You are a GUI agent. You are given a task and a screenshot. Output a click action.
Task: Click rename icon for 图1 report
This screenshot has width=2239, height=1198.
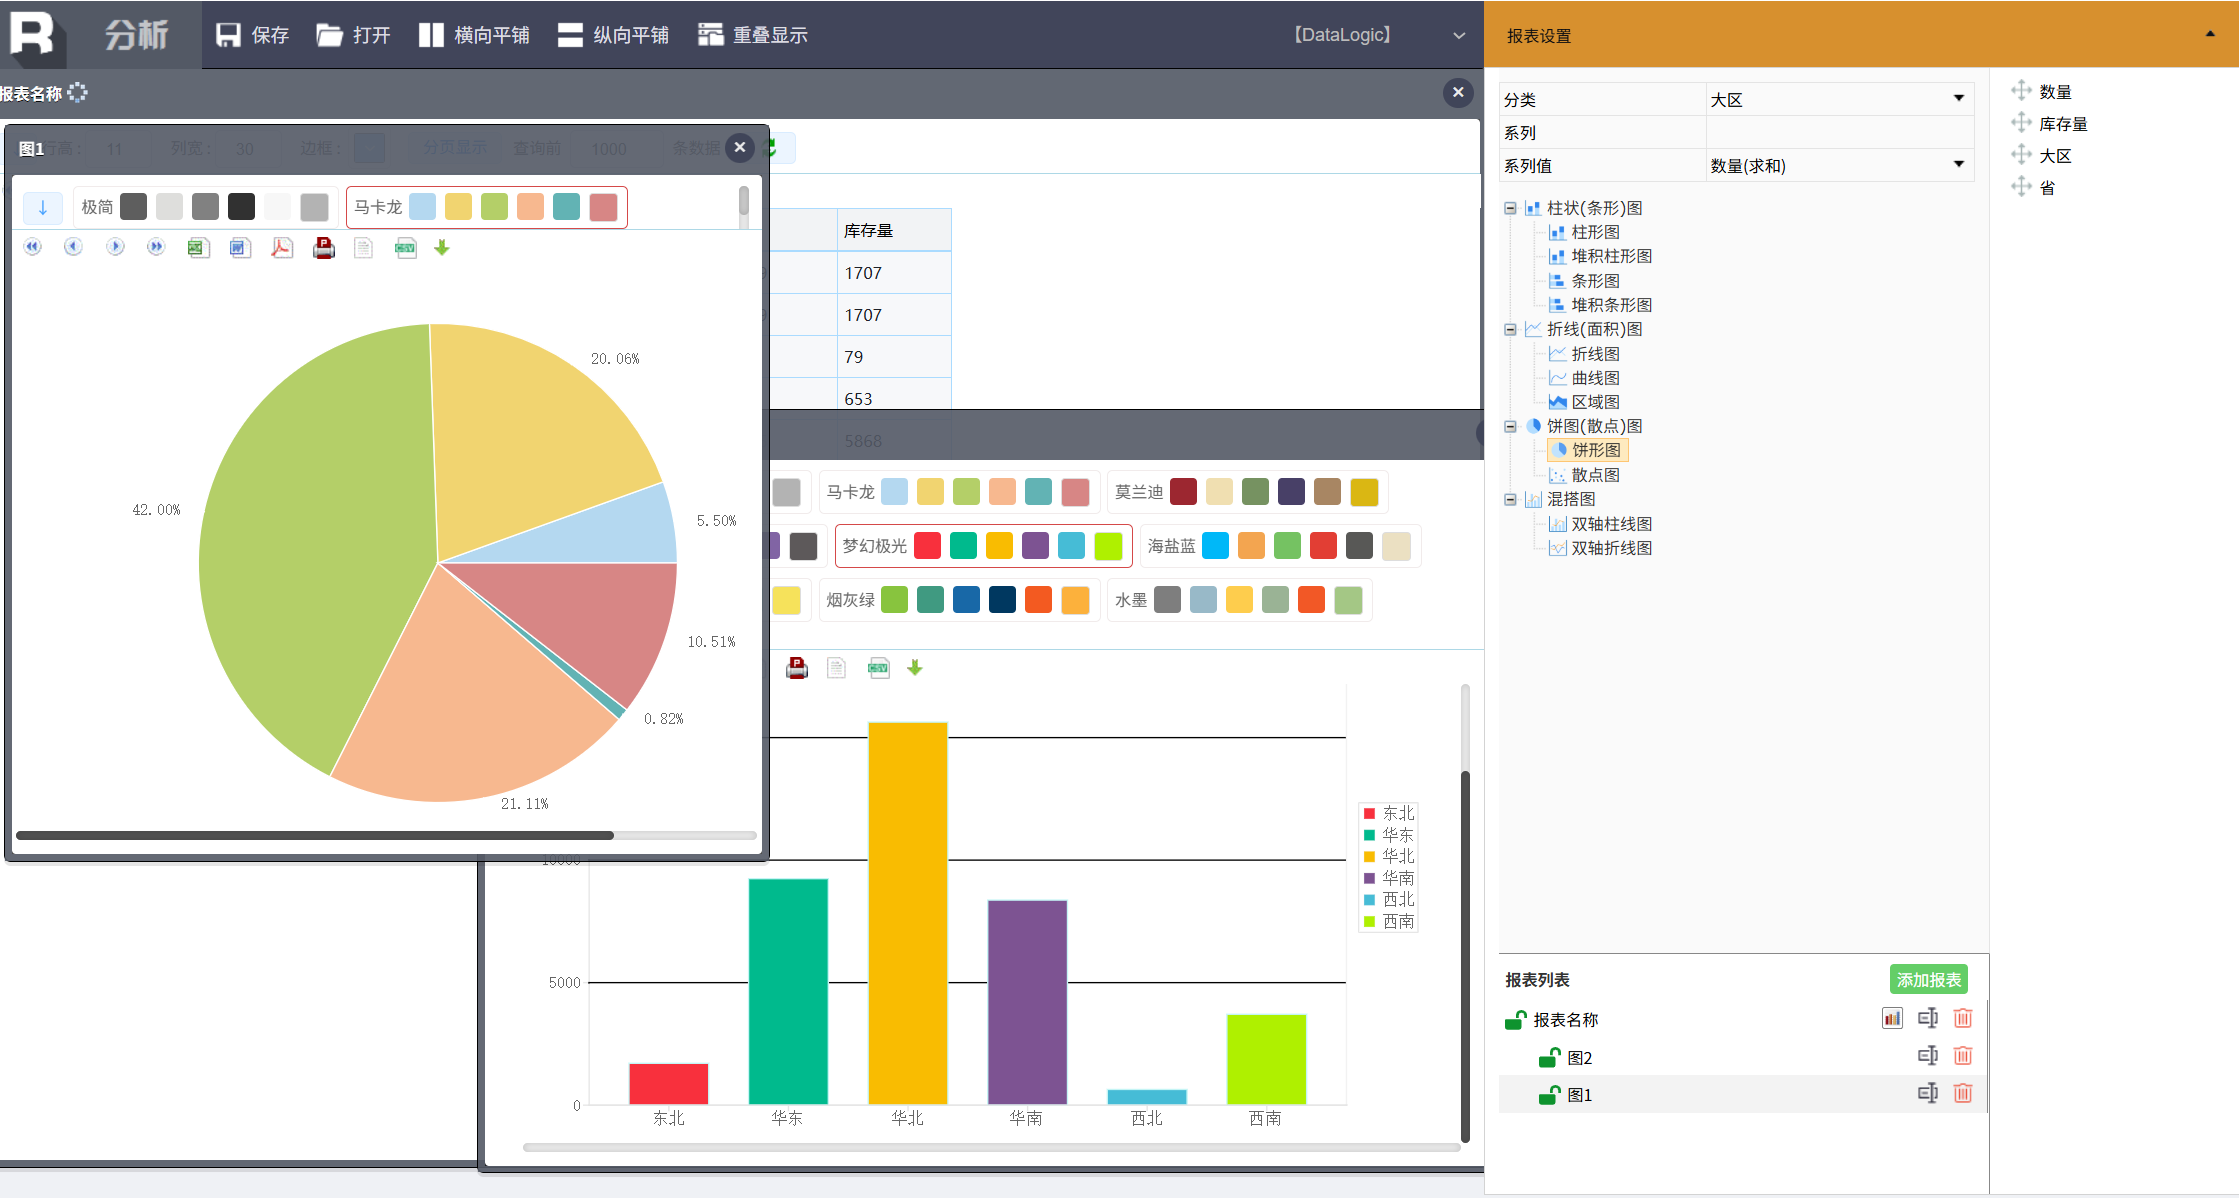[1927, 1093]
